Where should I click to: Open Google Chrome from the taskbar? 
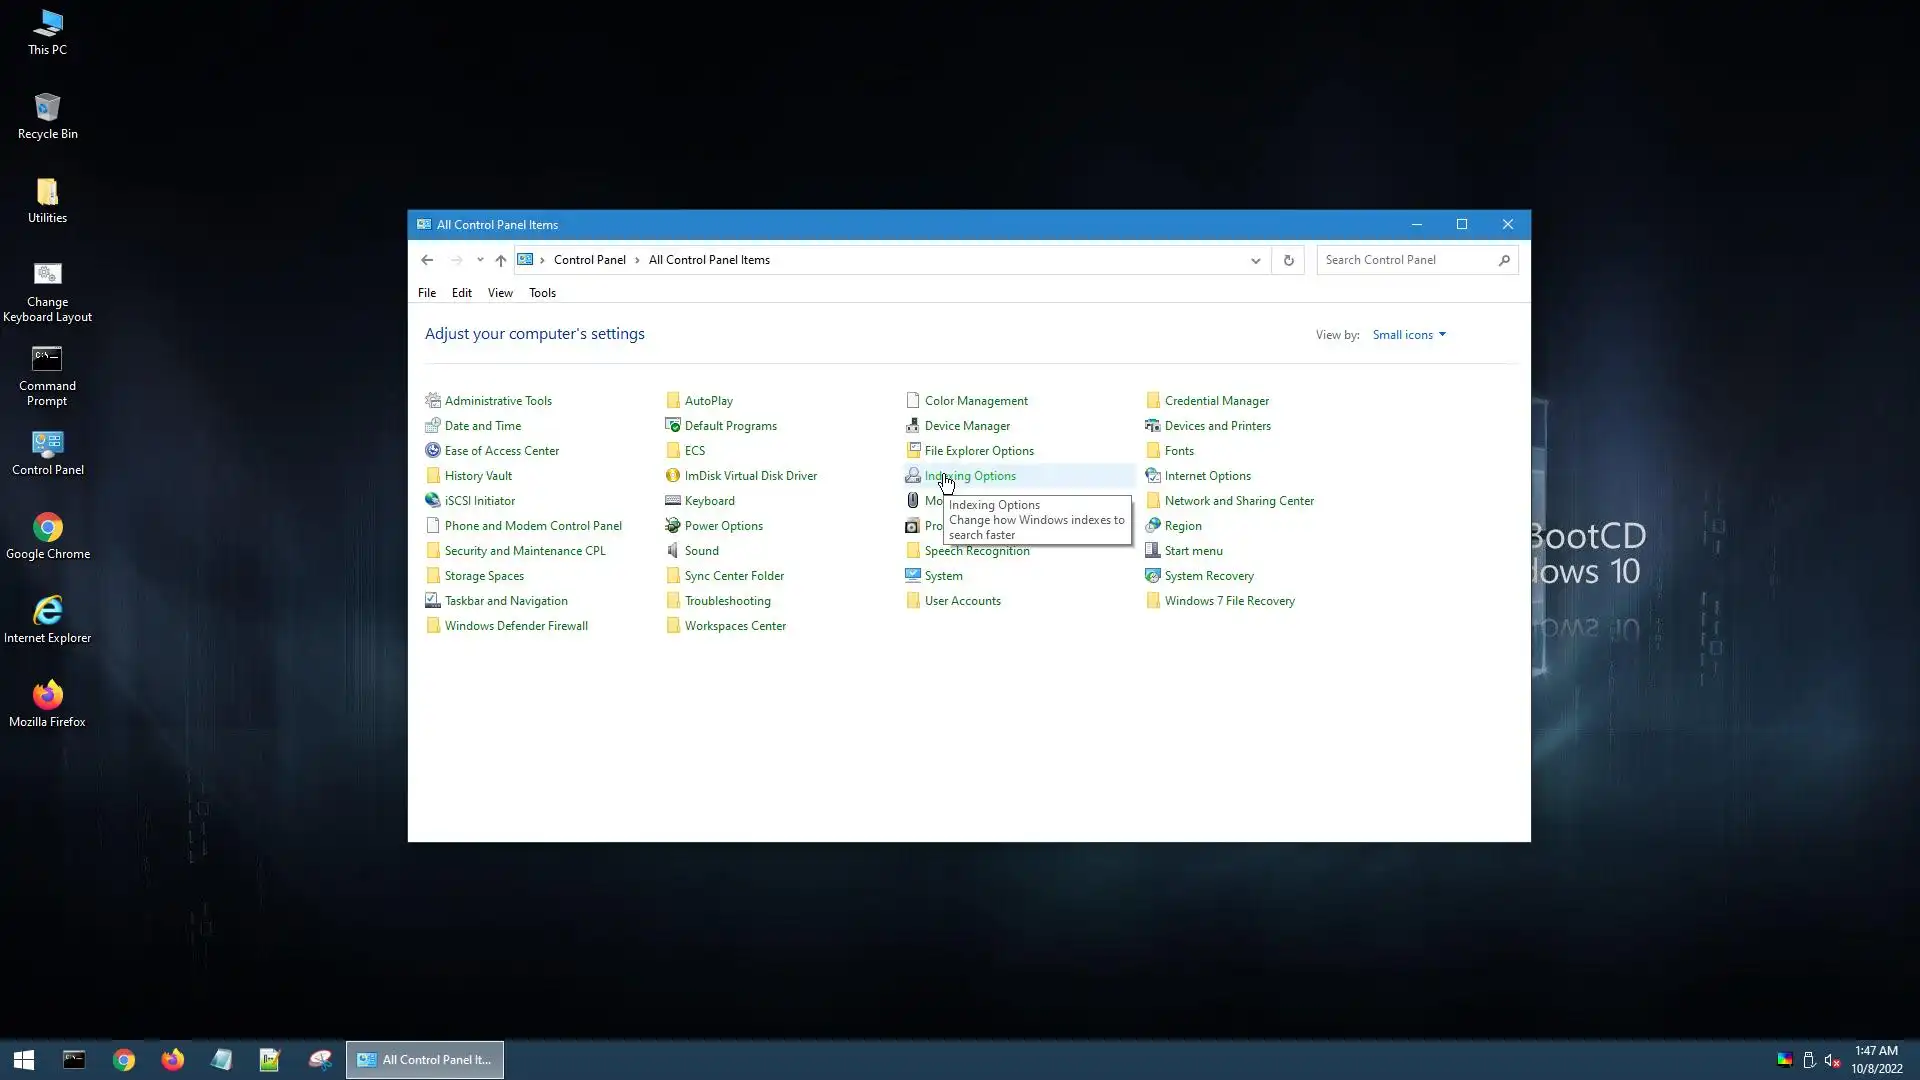pos(124,1060)
